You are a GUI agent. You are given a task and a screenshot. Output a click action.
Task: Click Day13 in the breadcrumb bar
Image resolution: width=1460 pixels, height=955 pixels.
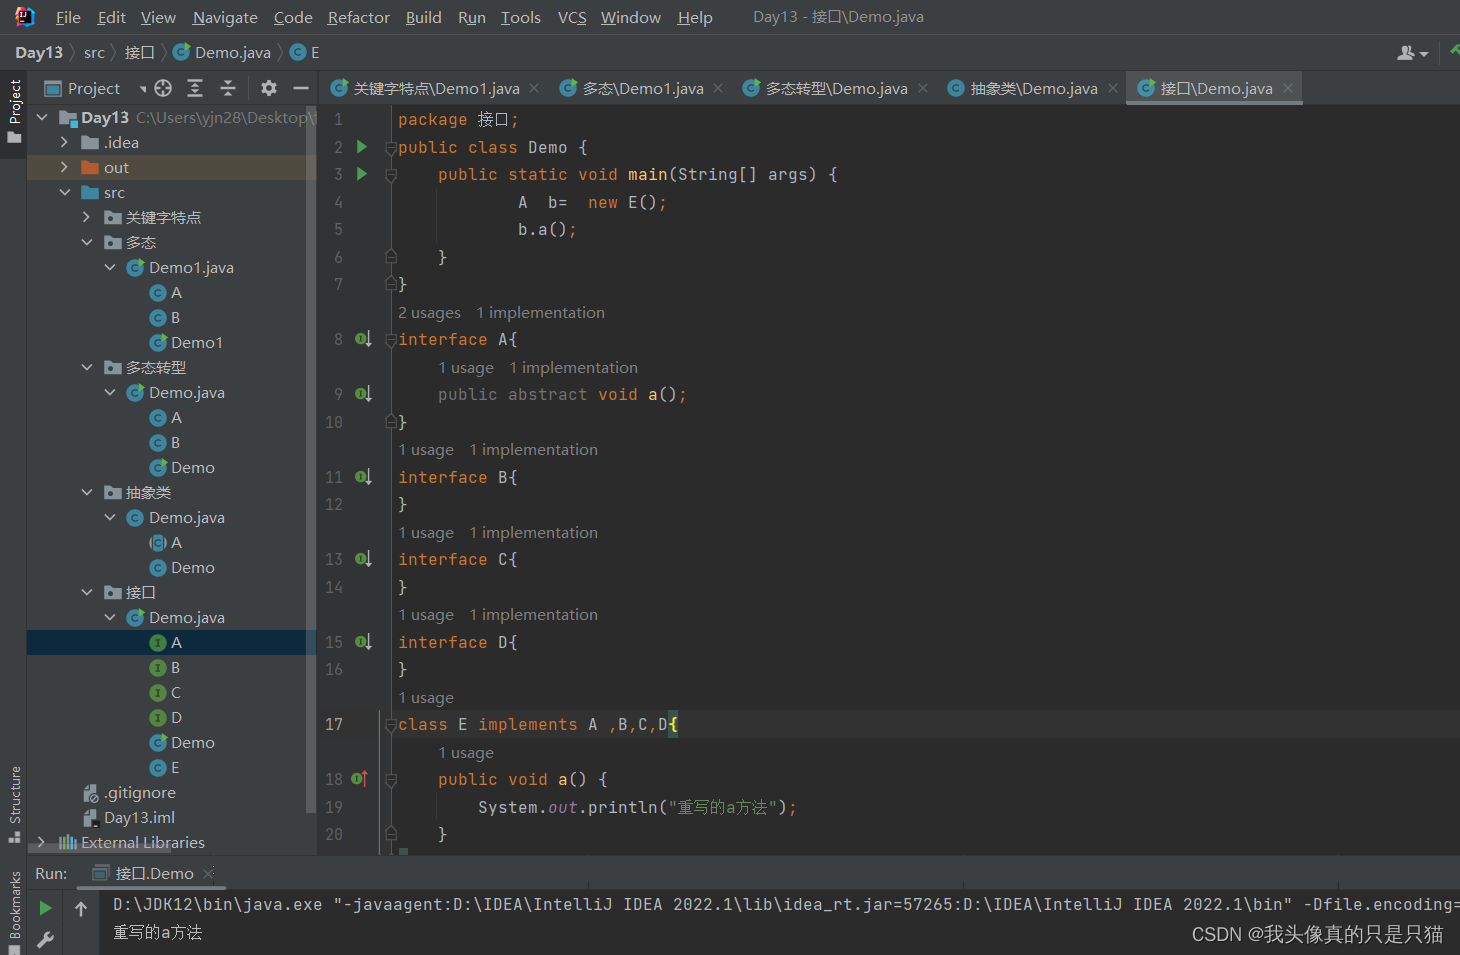pyautogui.click(x=39, y=53)
